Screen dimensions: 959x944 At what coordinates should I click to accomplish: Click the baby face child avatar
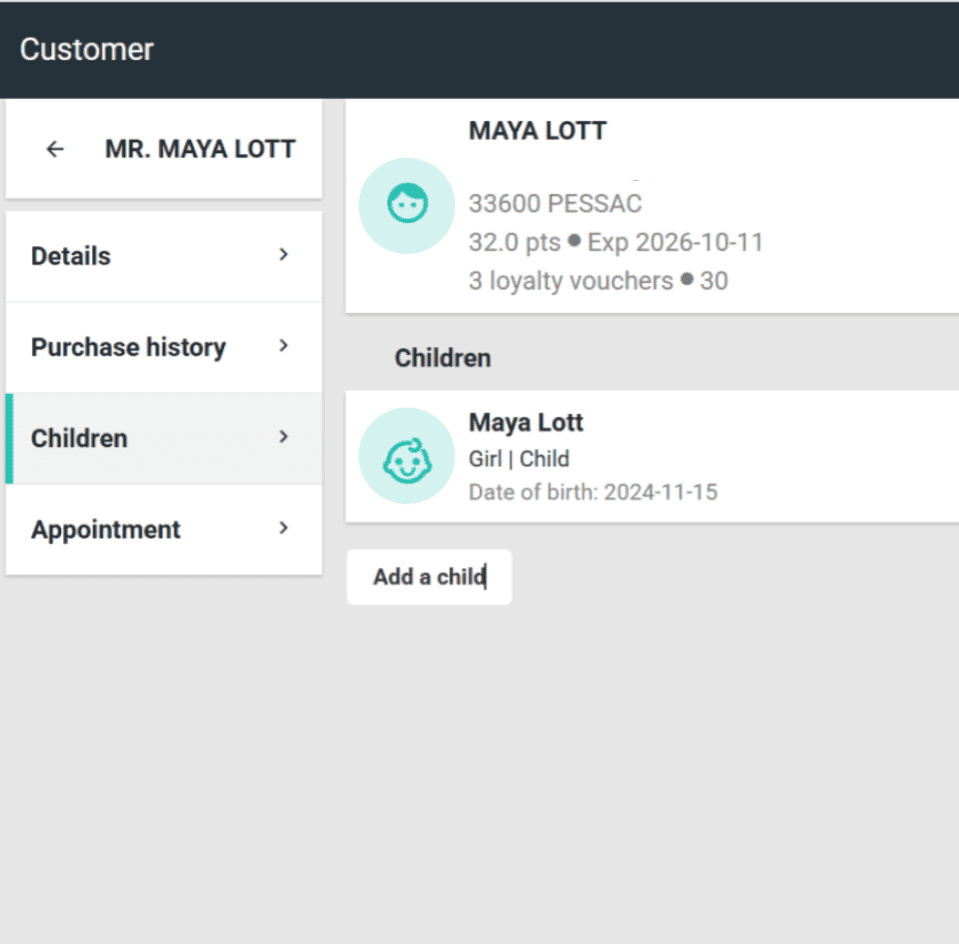[x=406, y=456]
